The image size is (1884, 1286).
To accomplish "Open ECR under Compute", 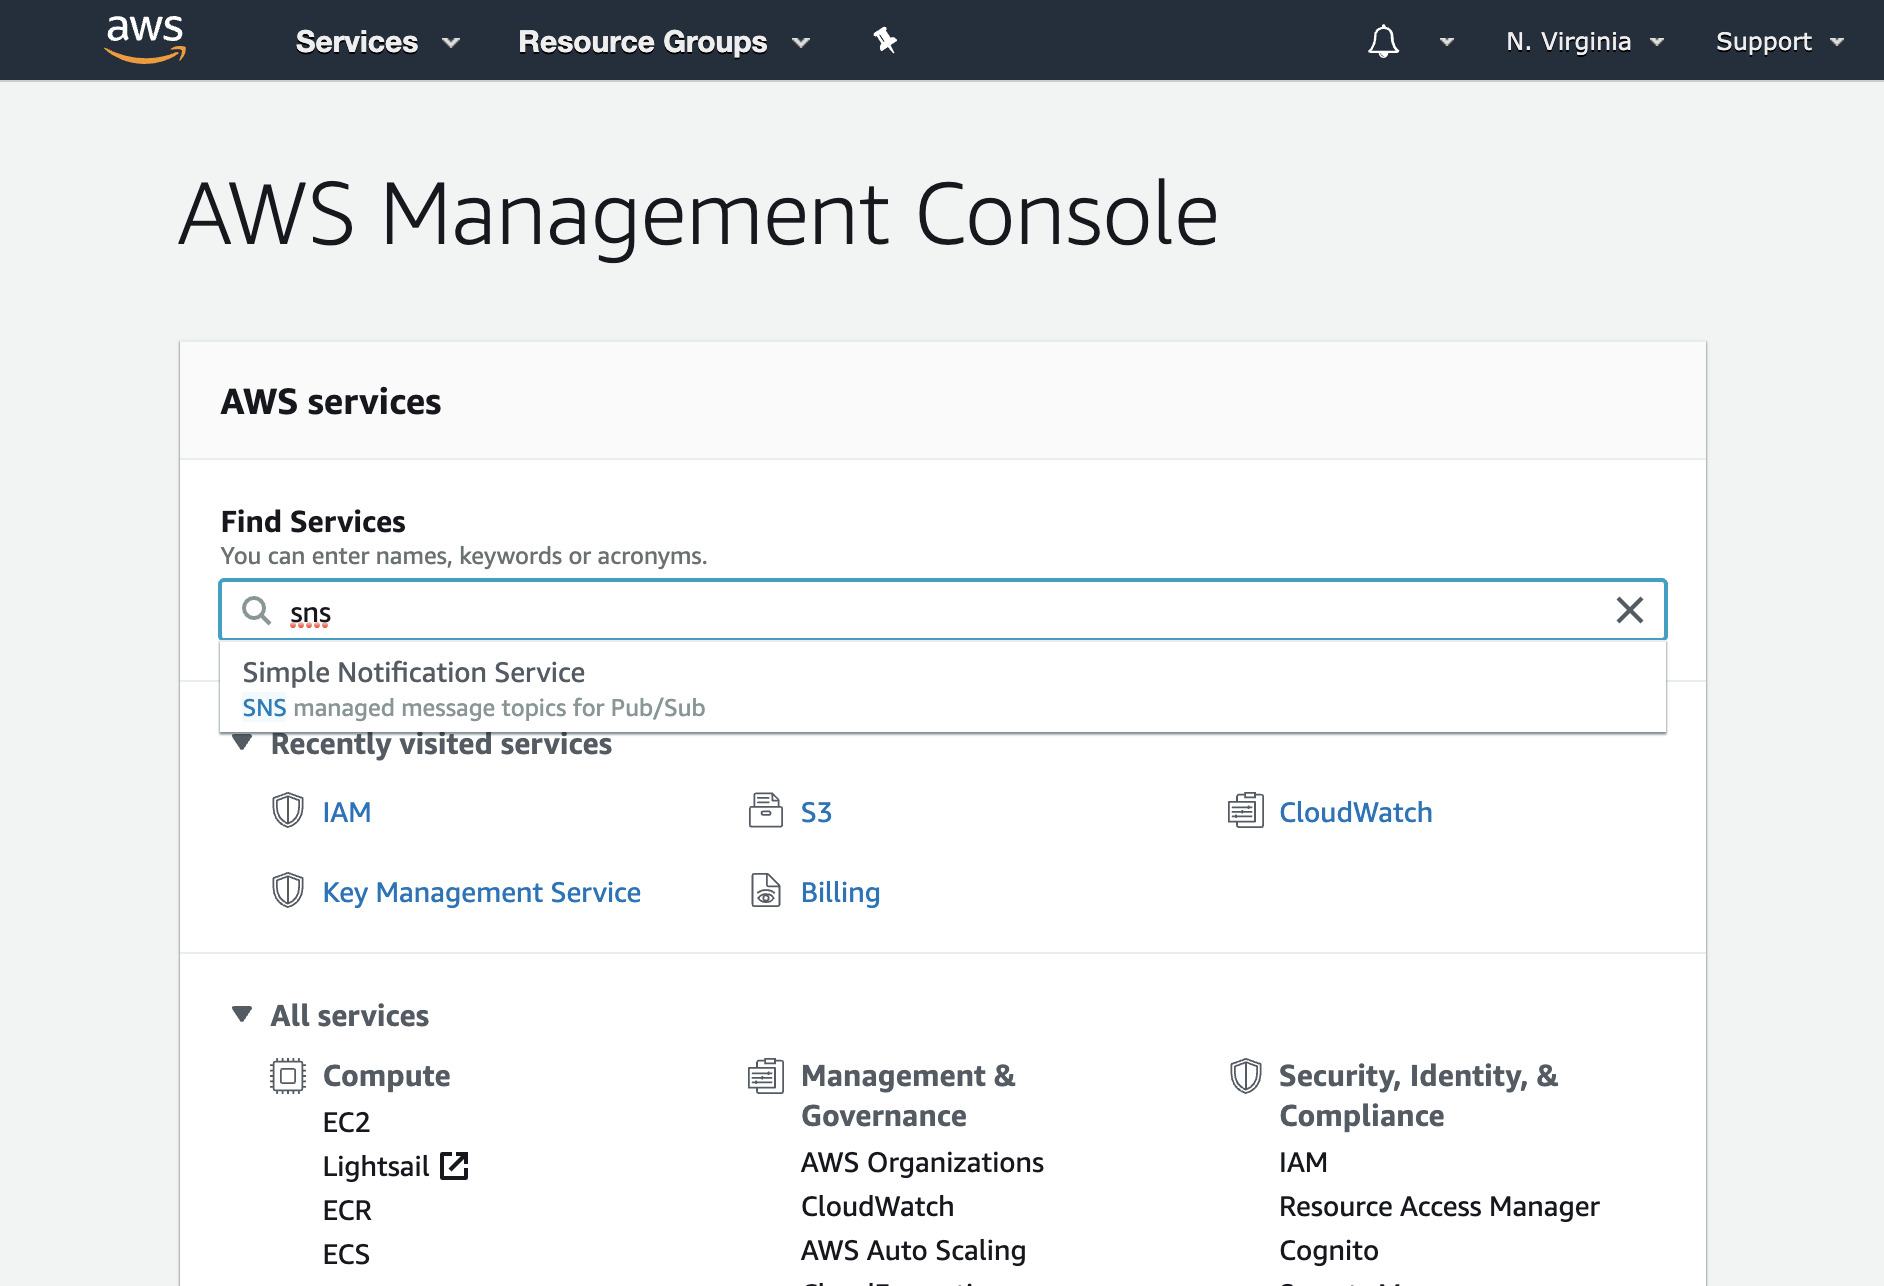I will [347, 1210].
